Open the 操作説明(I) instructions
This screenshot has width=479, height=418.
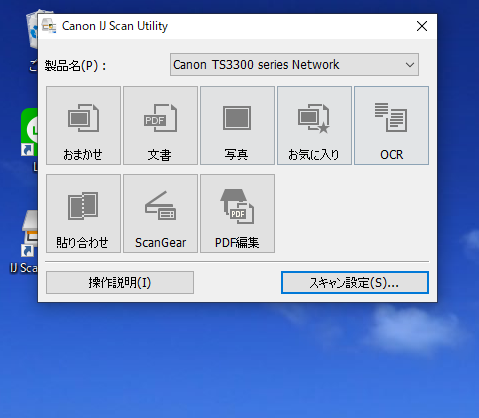(x=120, y=282)
